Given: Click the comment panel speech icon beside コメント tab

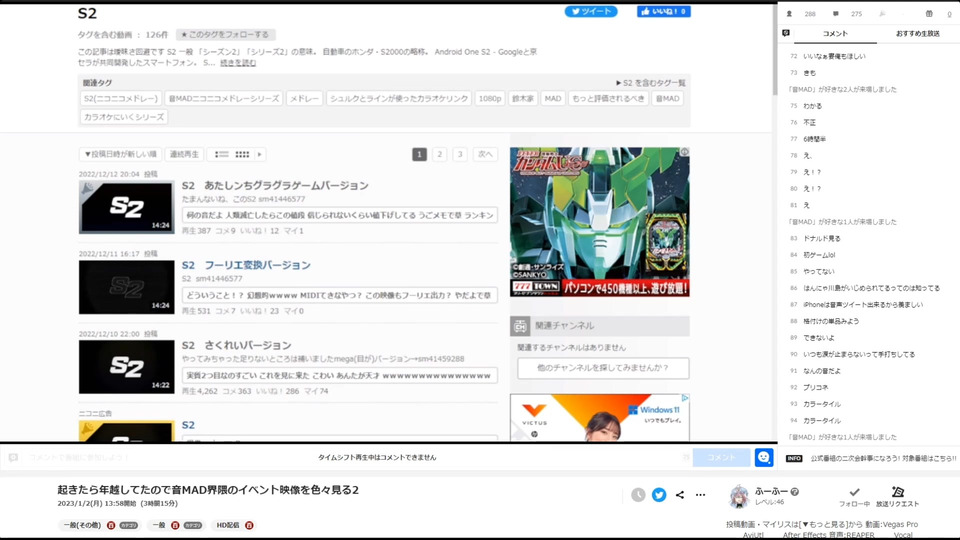Looking at the screenshot, I should click(x=786, y=33).
